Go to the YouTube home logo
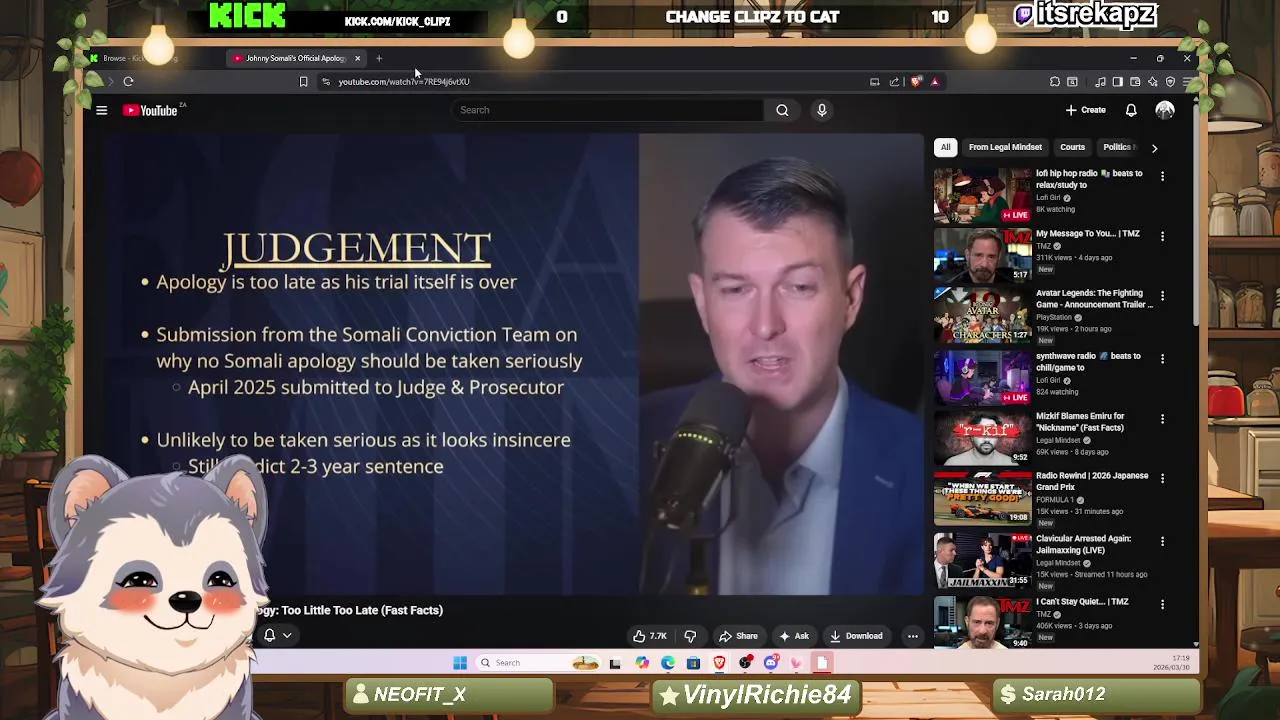This screenshot has height=720, width=1280. tap(150, 110)
